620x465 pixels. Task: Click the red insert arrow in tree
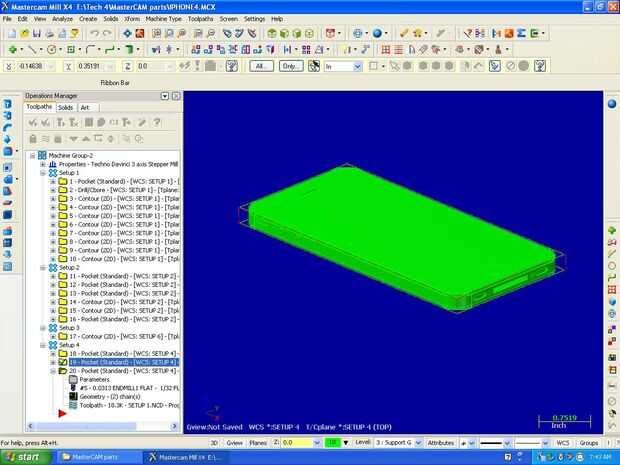coord(62,414)
